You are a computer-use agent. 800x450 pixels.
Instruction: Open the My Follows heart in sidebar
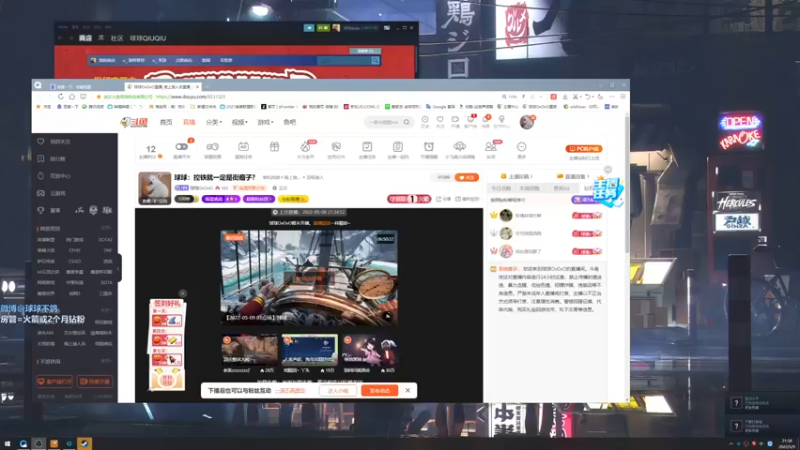tap(41, 141)
